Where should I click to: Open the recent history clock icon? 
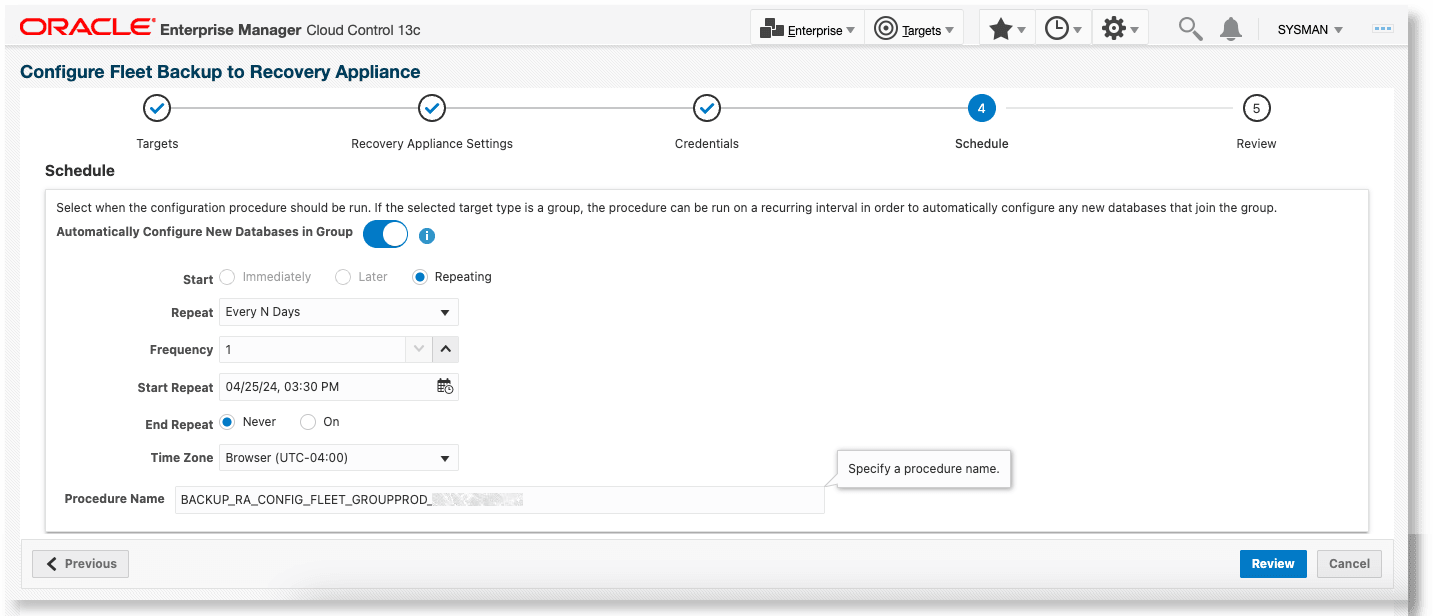tap(1057, 27)
